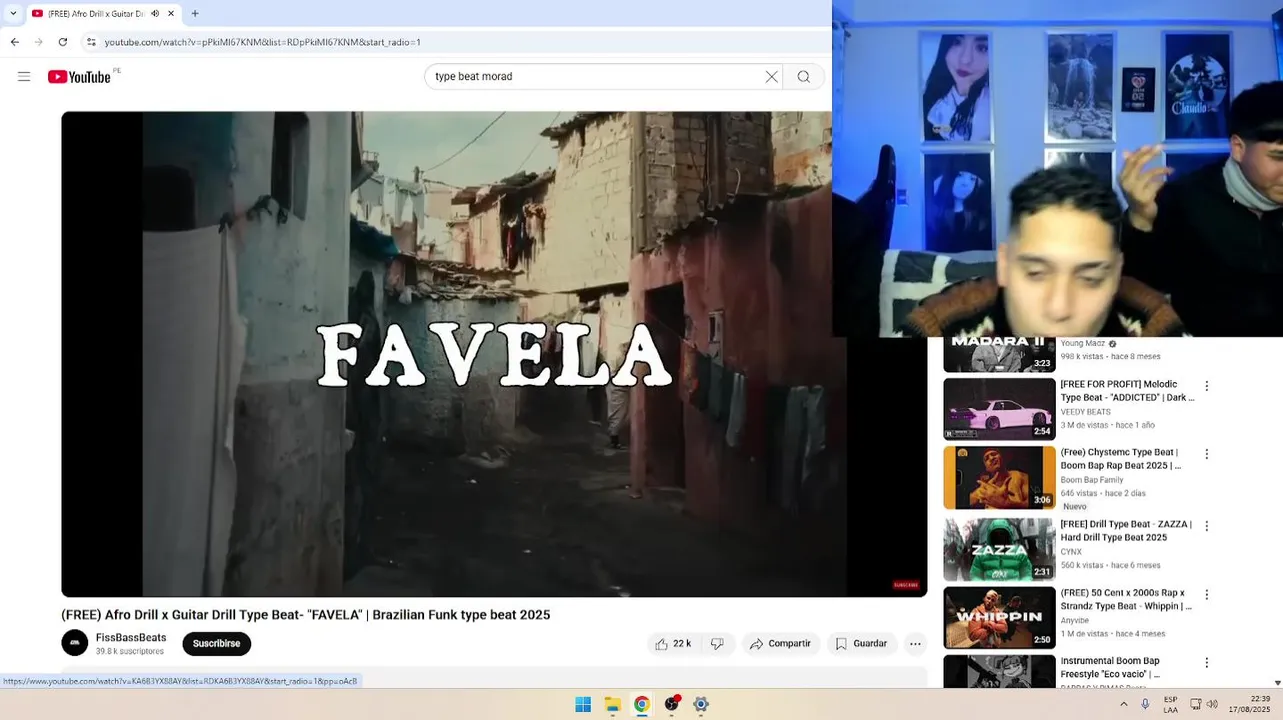The height and width of the screenshot is (720, 1283).
Task: Go back with the browser back arrow
Action: [15, 42]
